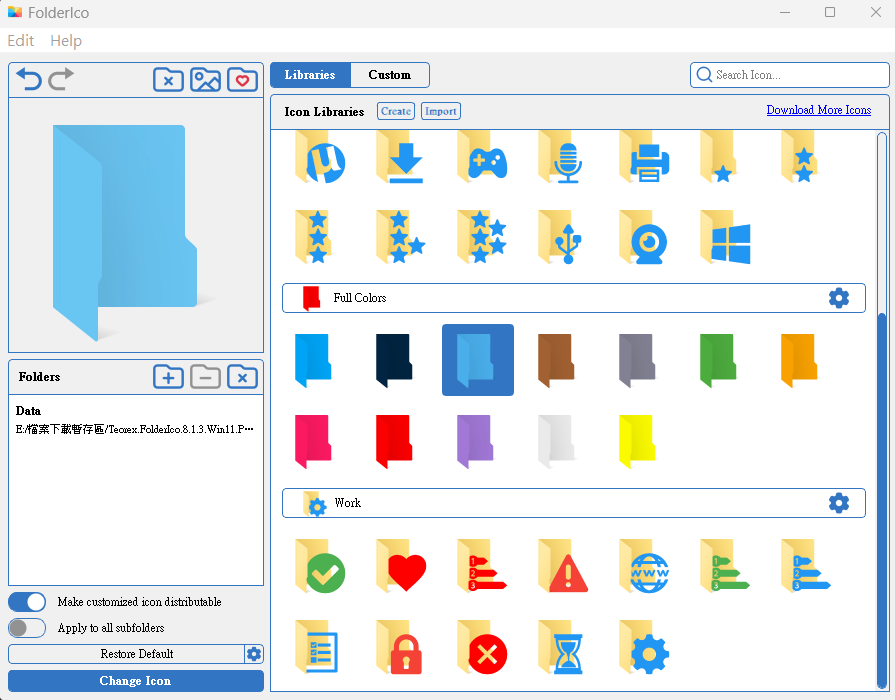Click the add folder plus icon
Viewport: 895px width, 700px height.
[168, 377]
